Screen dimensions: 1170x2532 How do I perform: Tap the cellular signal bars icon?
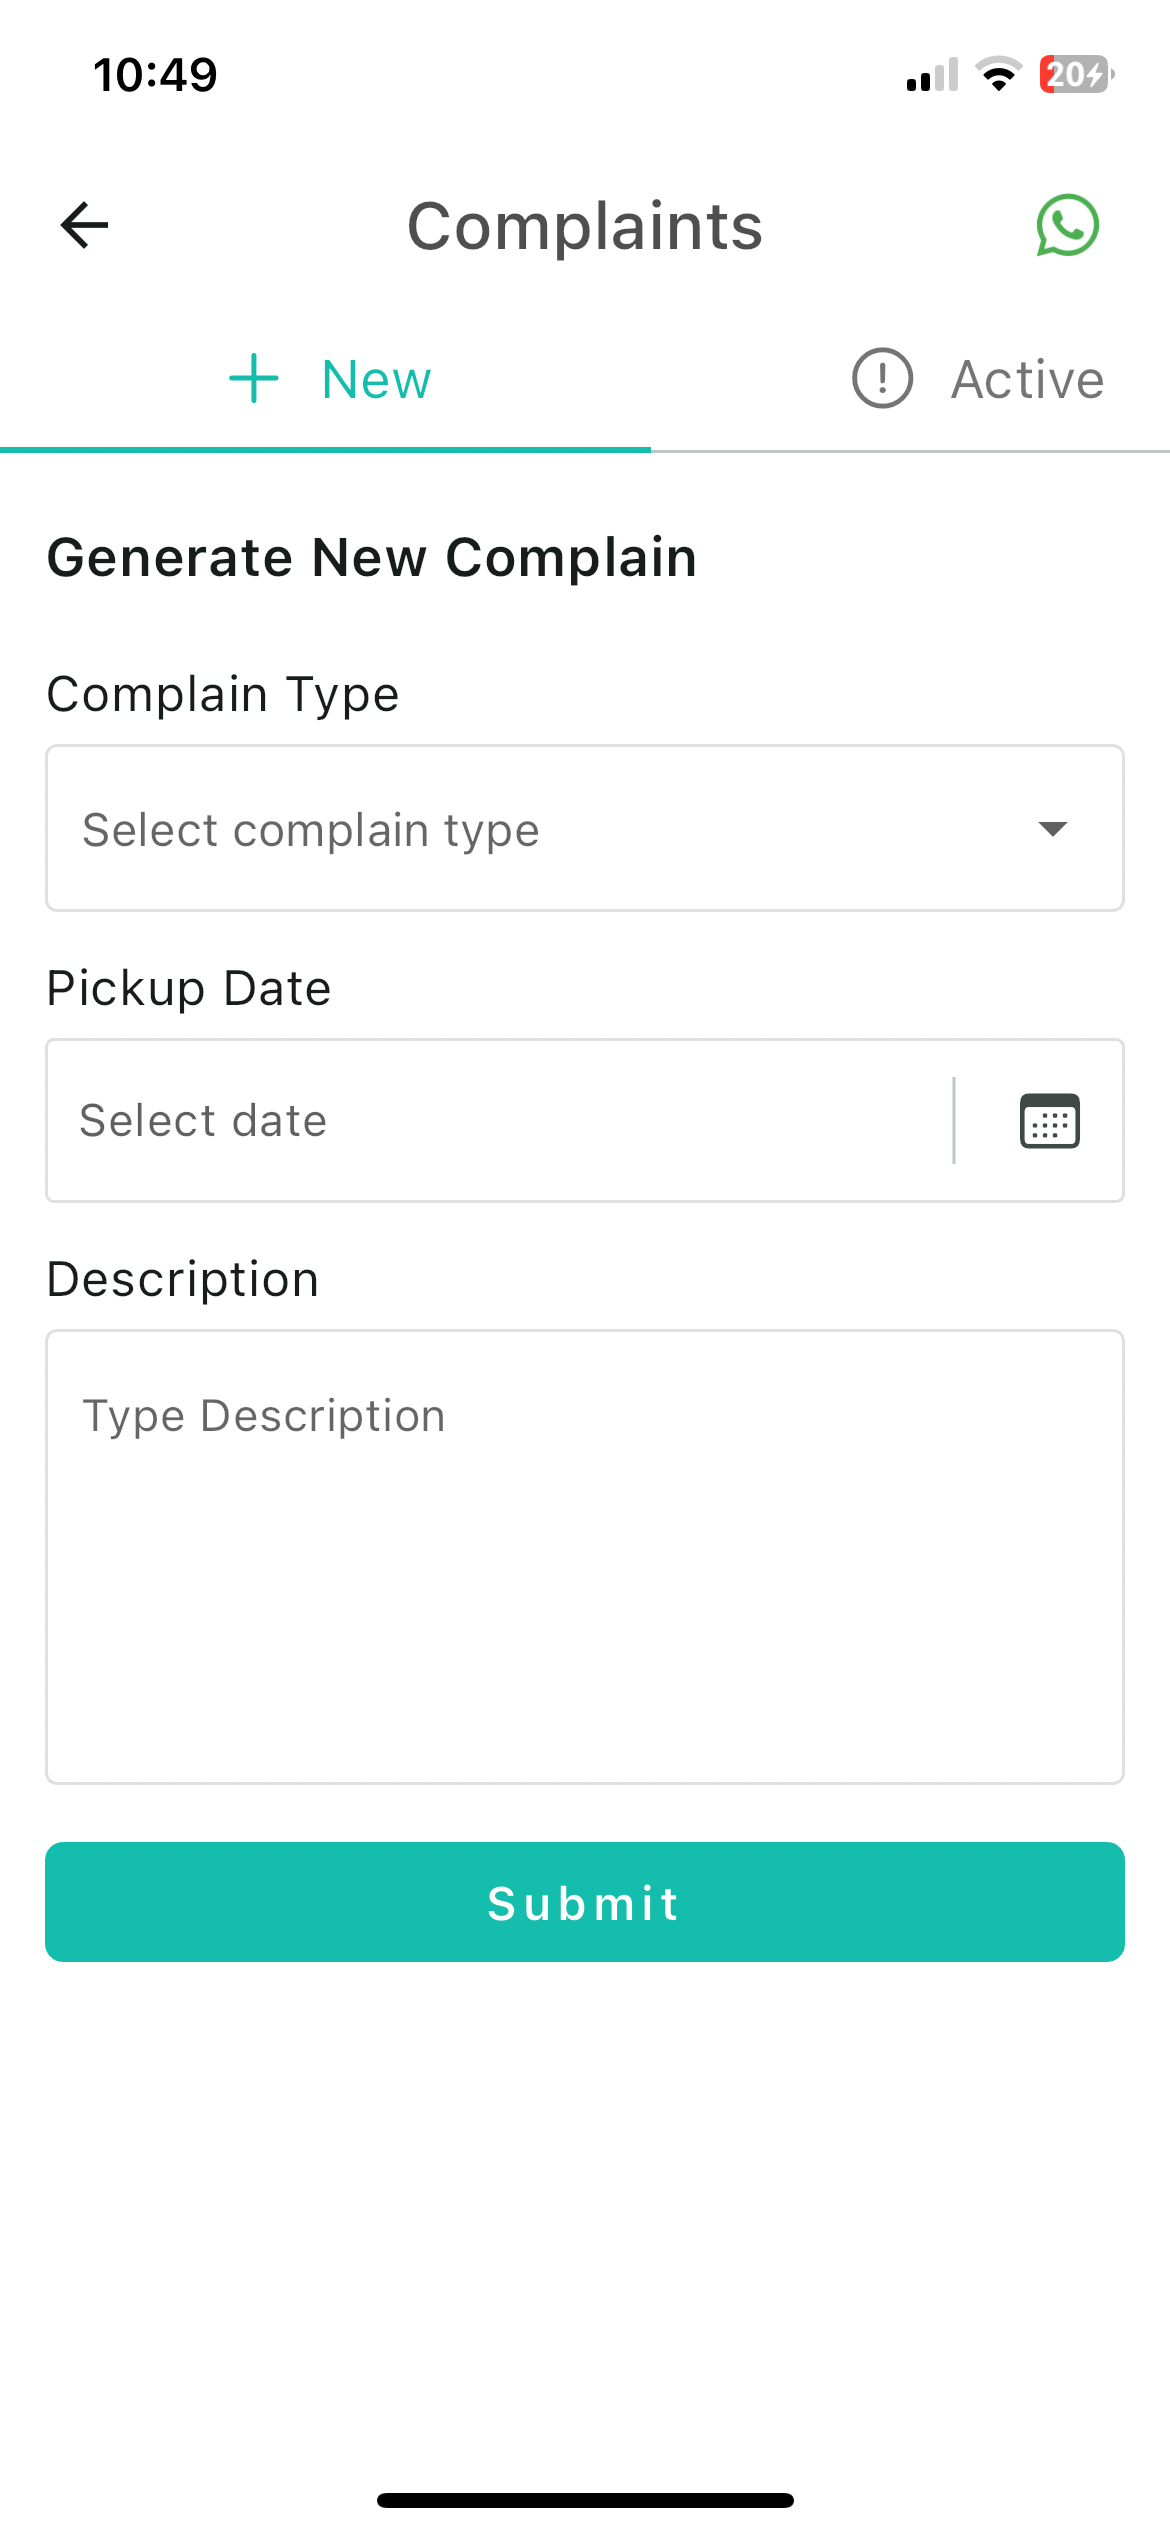pos(932,76)
